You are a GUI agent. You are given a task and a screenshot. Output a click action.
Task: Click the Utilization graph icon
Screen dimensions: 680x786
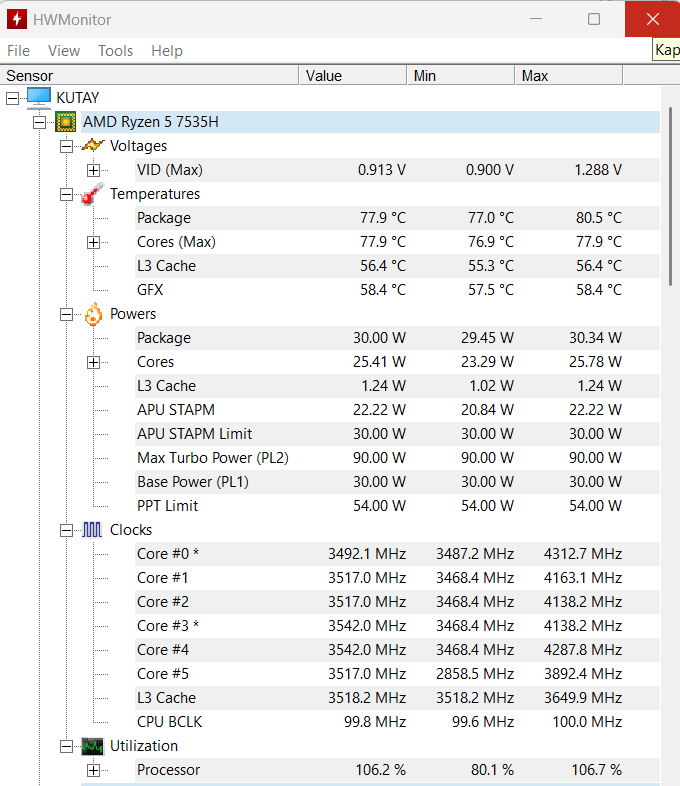(x=92, y=746)
